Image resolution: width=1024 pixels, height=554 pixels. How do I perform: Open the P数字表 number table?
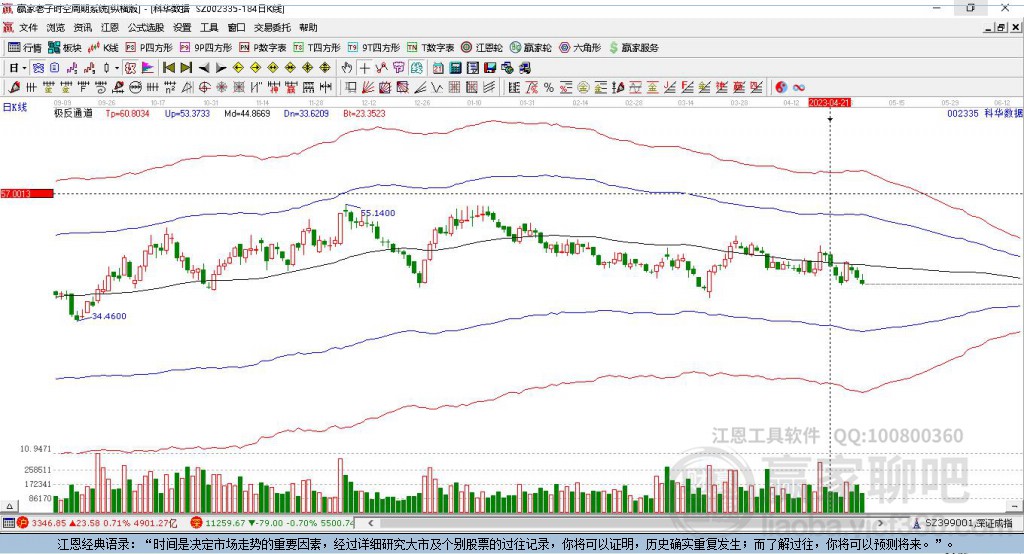[x=263, y=48]
